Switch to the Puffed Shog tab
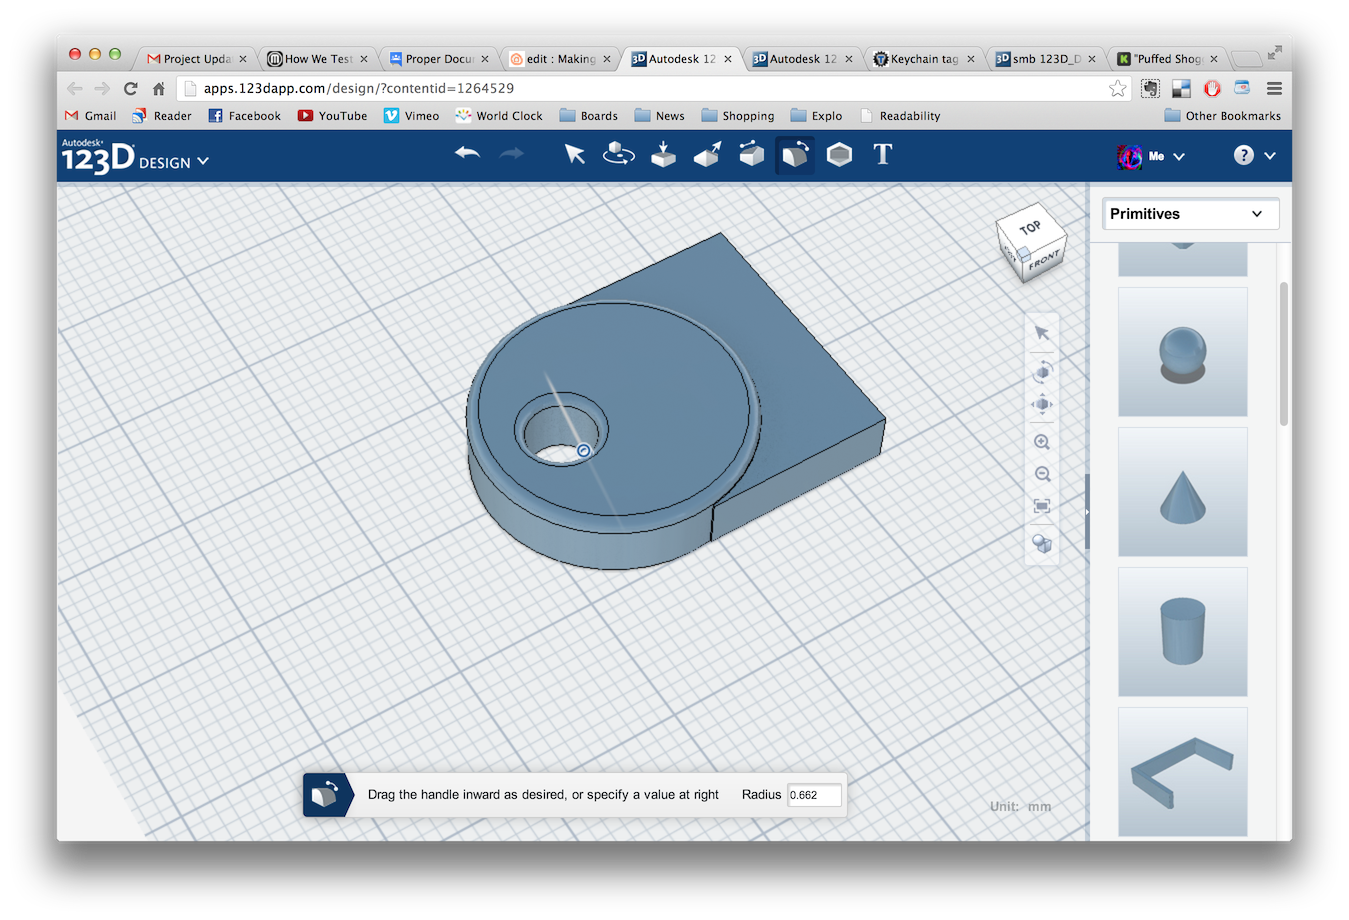1349x920 pixels. click(1165, 59)
